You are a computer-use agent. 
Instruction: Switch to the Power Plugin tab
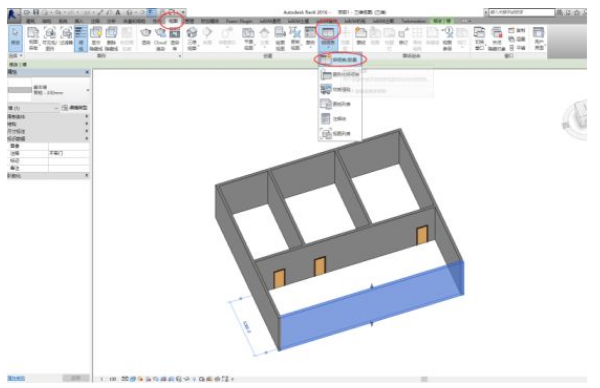click(x=239, y=21)
